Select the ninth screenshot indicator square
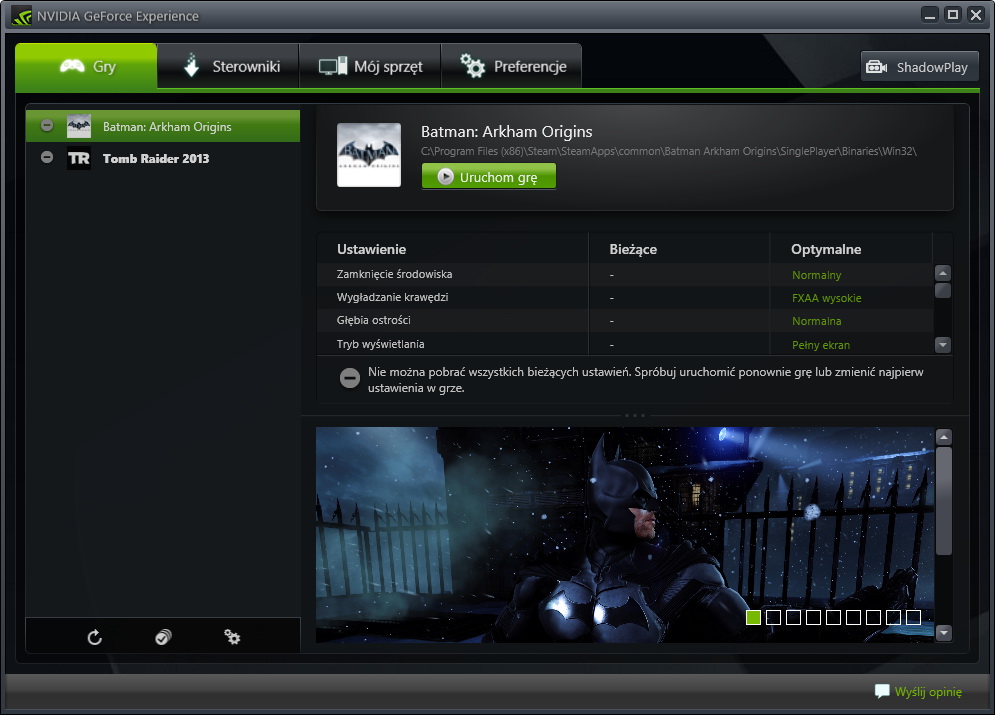This screenshot has width=995, height=715. 913,617
